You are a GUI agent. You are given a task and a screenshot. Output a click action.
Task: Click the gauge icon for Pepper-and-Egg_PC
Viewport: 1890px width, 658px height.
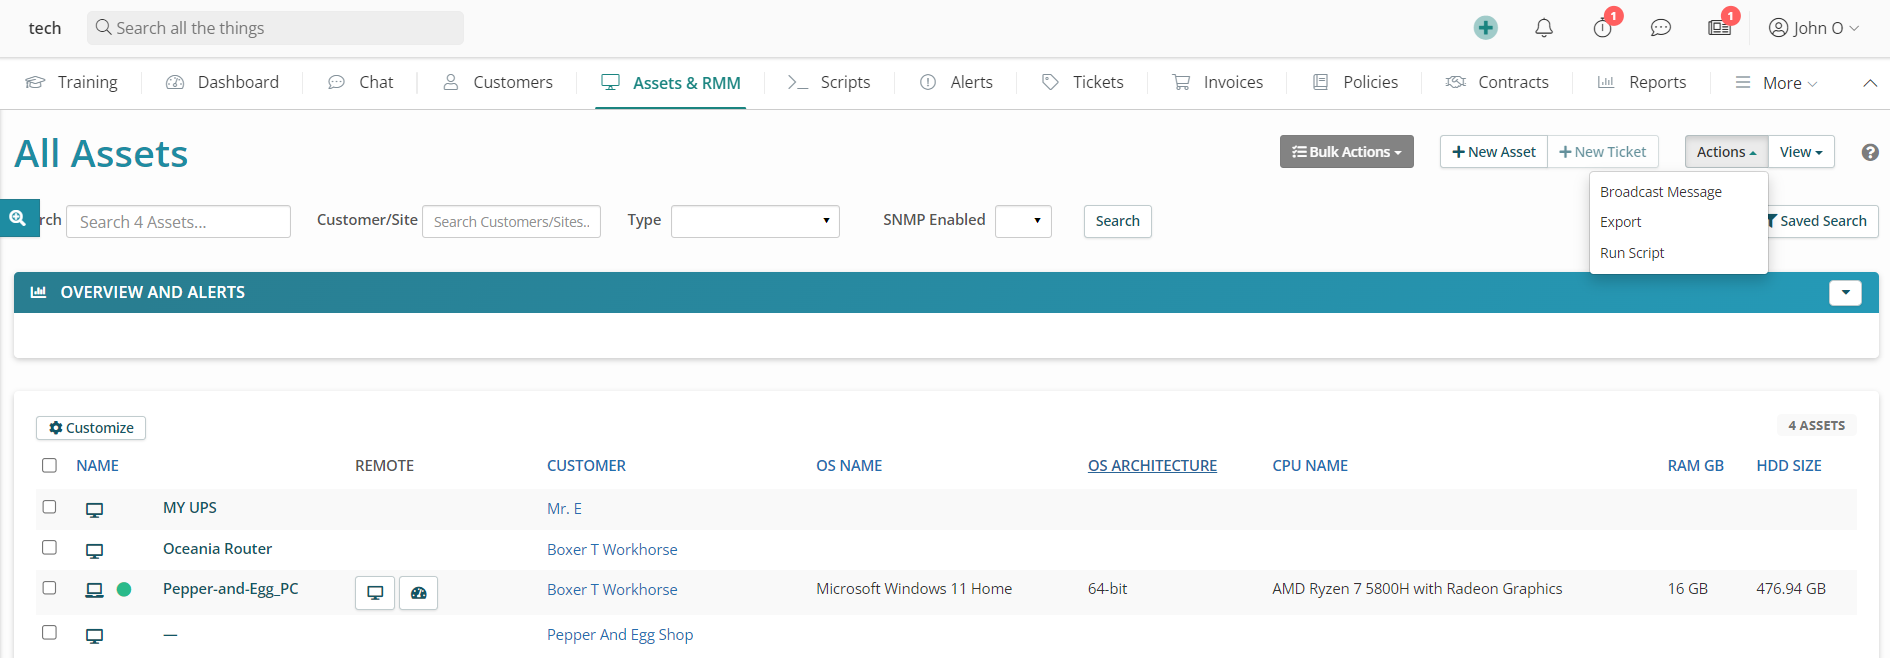click(x=418, y=593)
